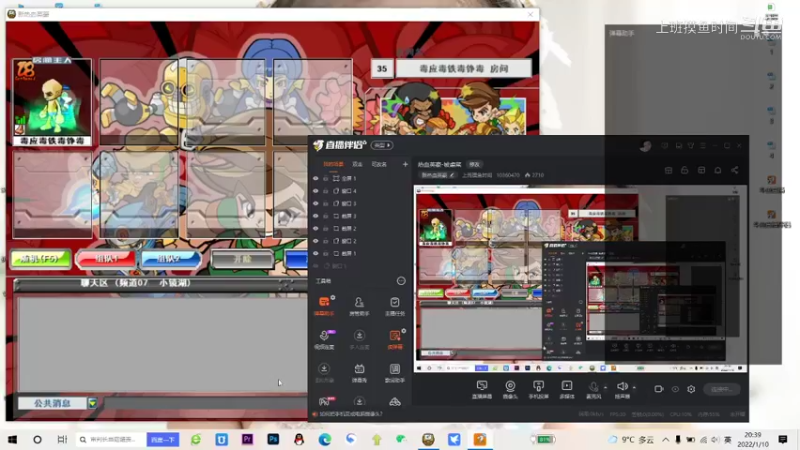Expand the microphone options arrow
Screen dimensions: 800x450
605,387
